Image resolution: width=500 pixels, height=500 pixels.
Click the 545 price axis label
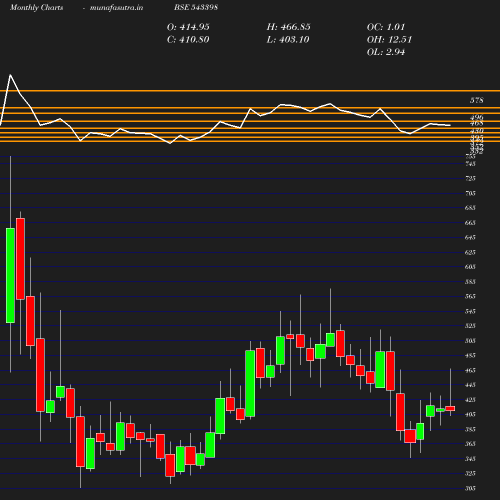pyautogui.click(x=470, y=311)
